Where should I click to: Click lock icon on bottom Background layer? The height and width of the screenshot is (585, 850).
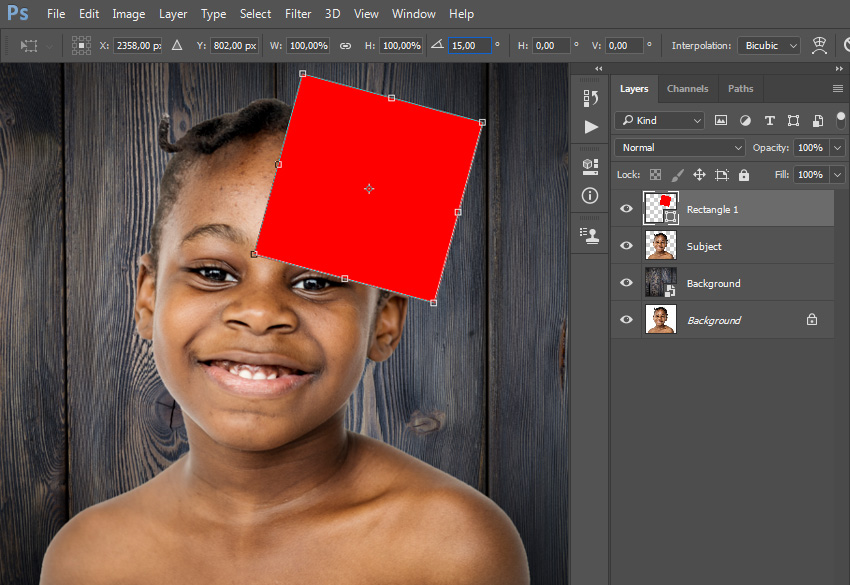pos(812,319)
